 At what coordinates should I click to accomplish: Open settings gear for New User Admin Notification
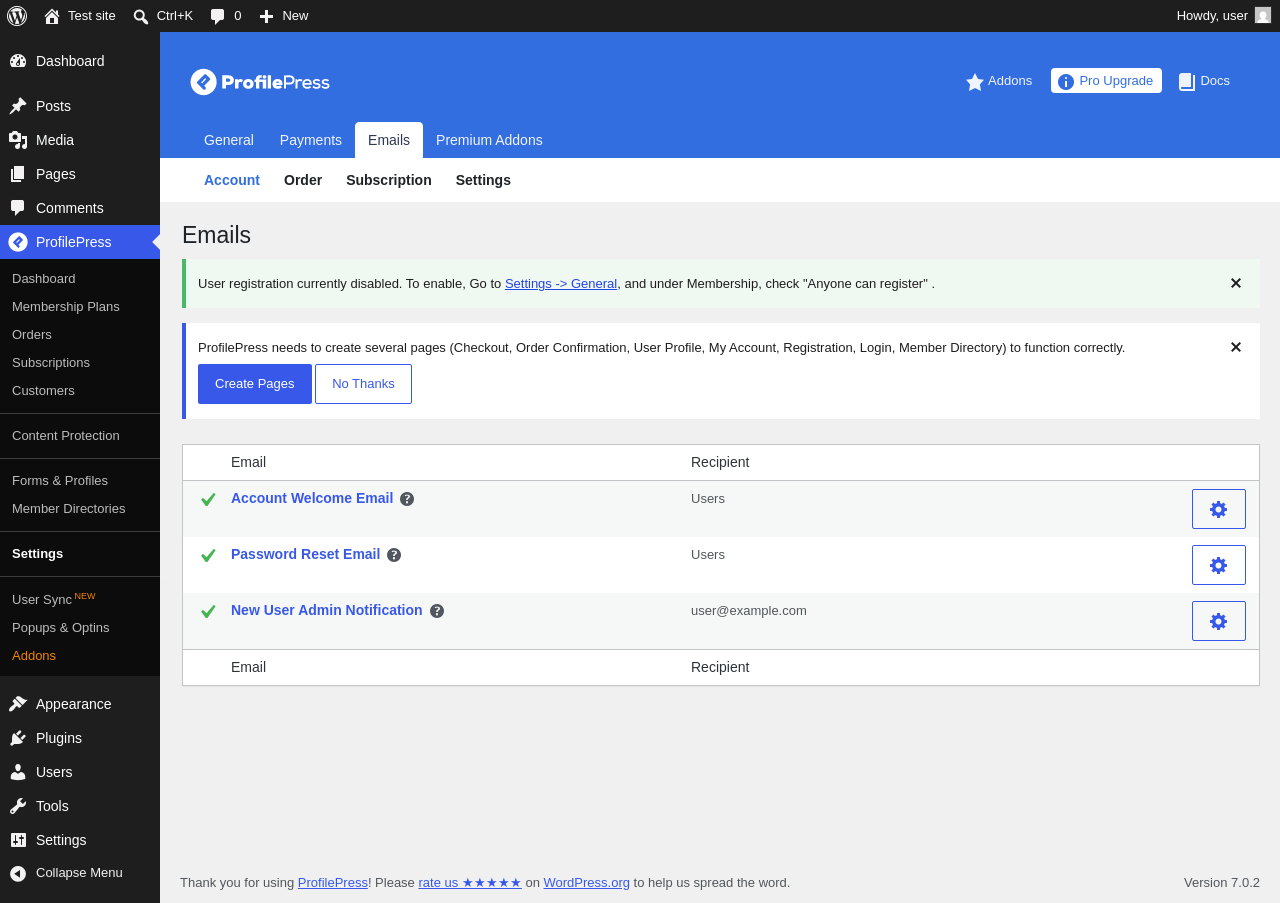[1219, 621]
